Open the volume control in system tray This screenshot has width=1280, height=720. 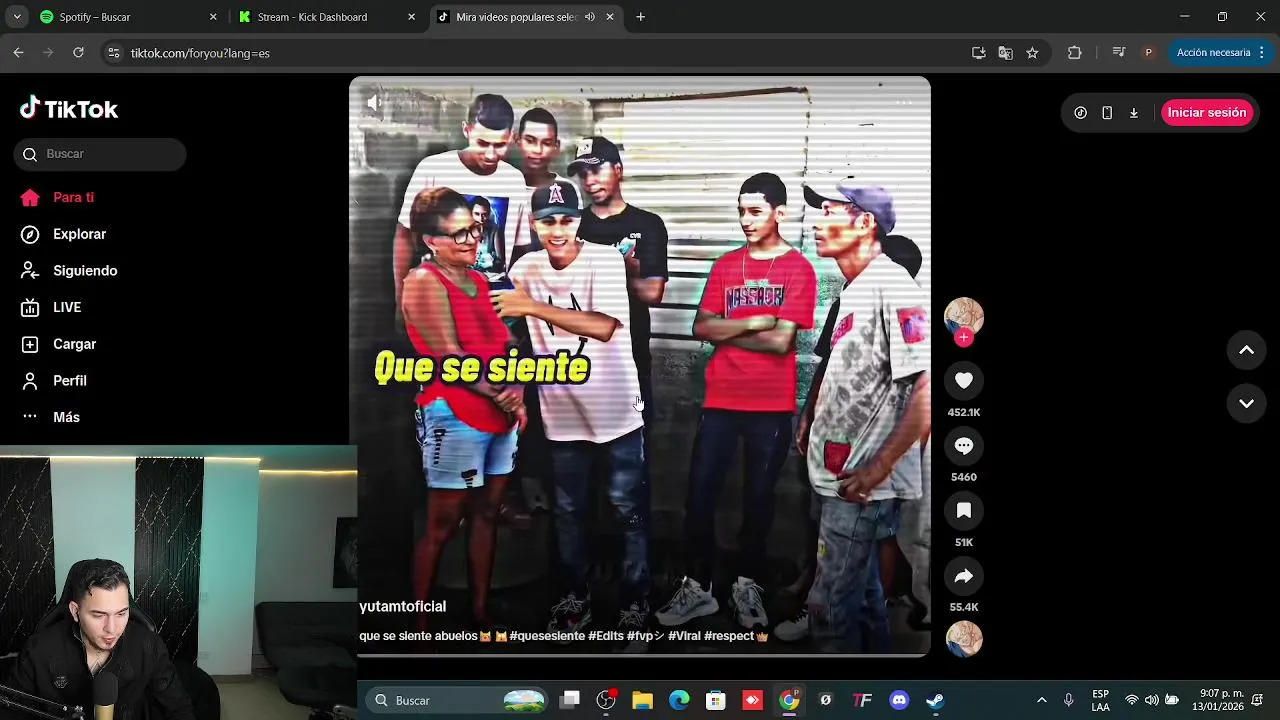tap(1152, 701)
